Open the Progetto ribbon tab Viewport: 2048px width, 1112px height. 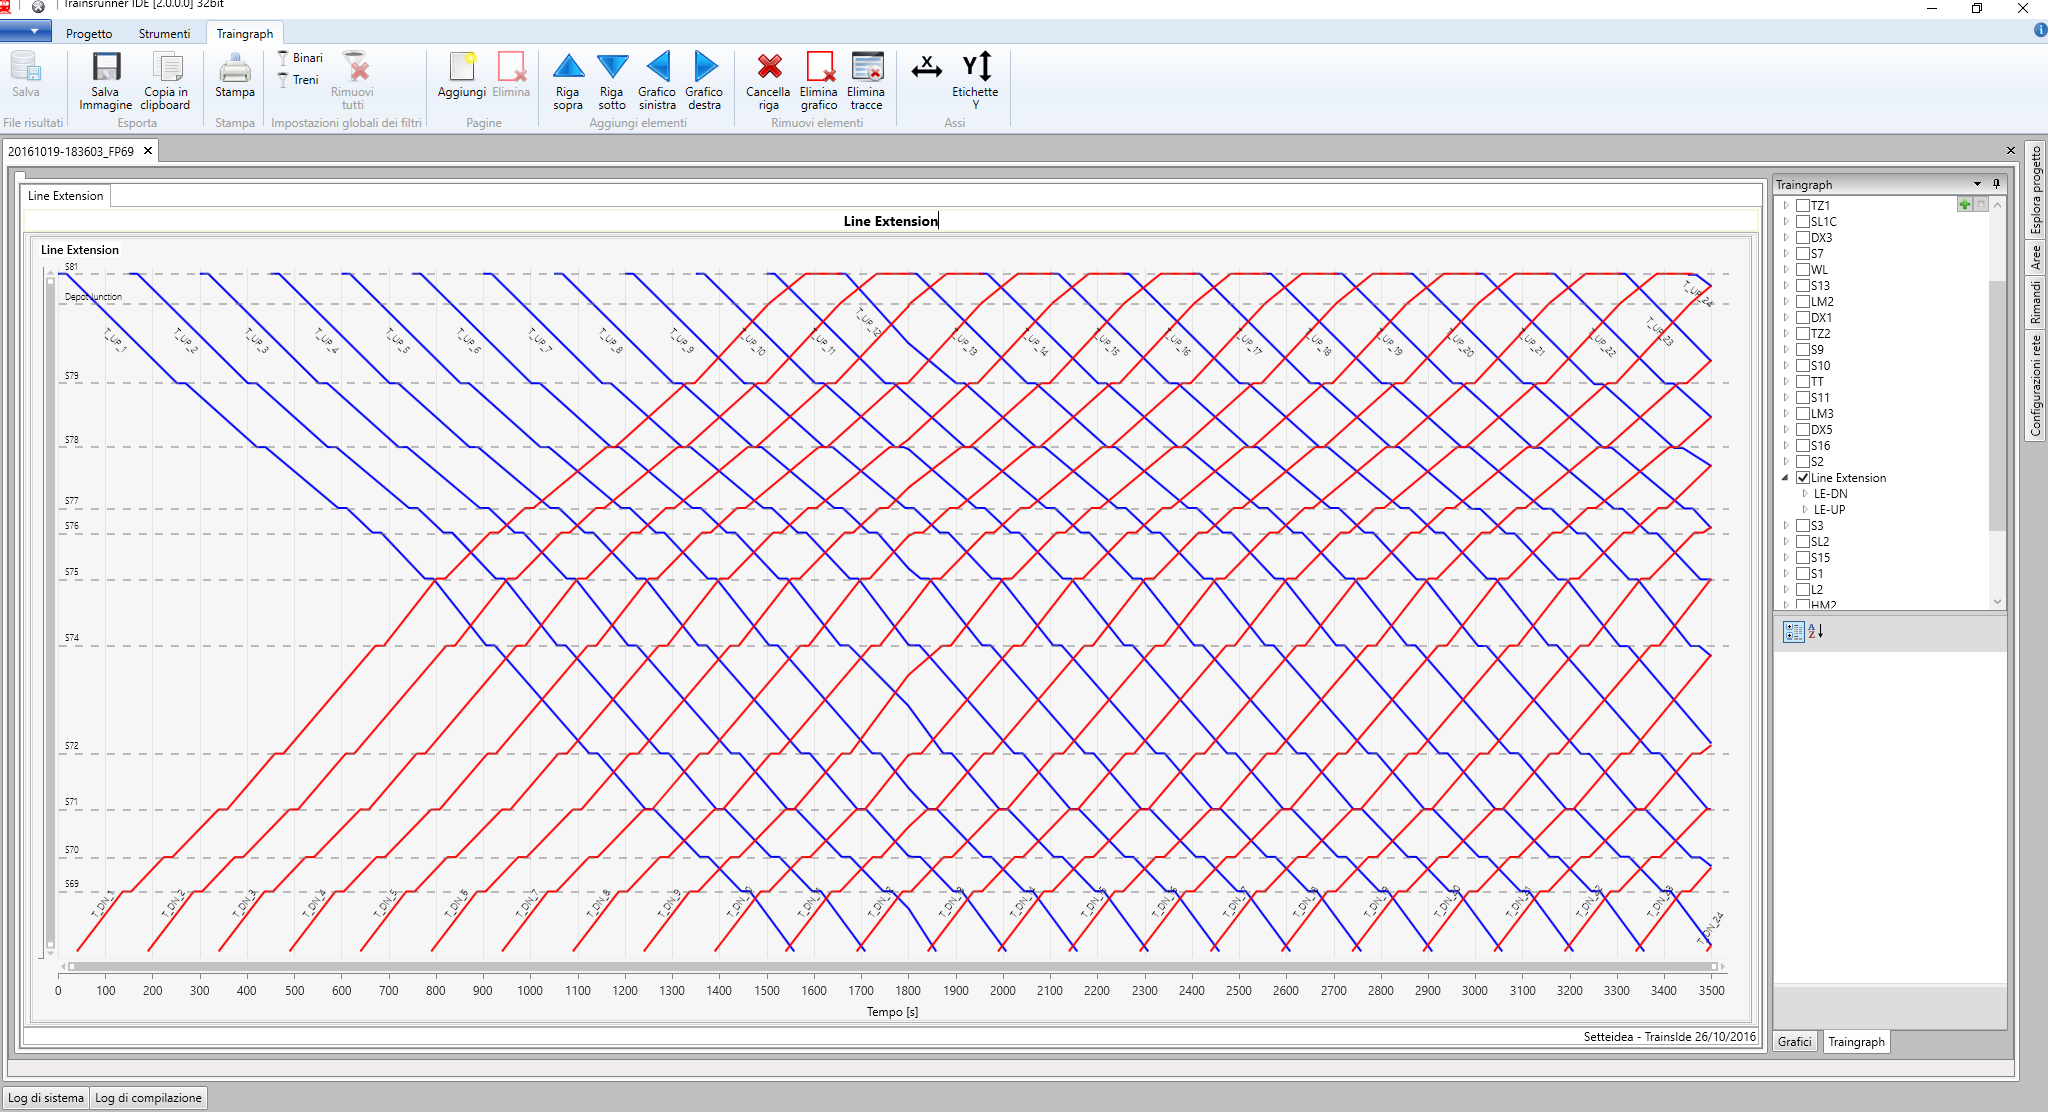tap(89, 33)
